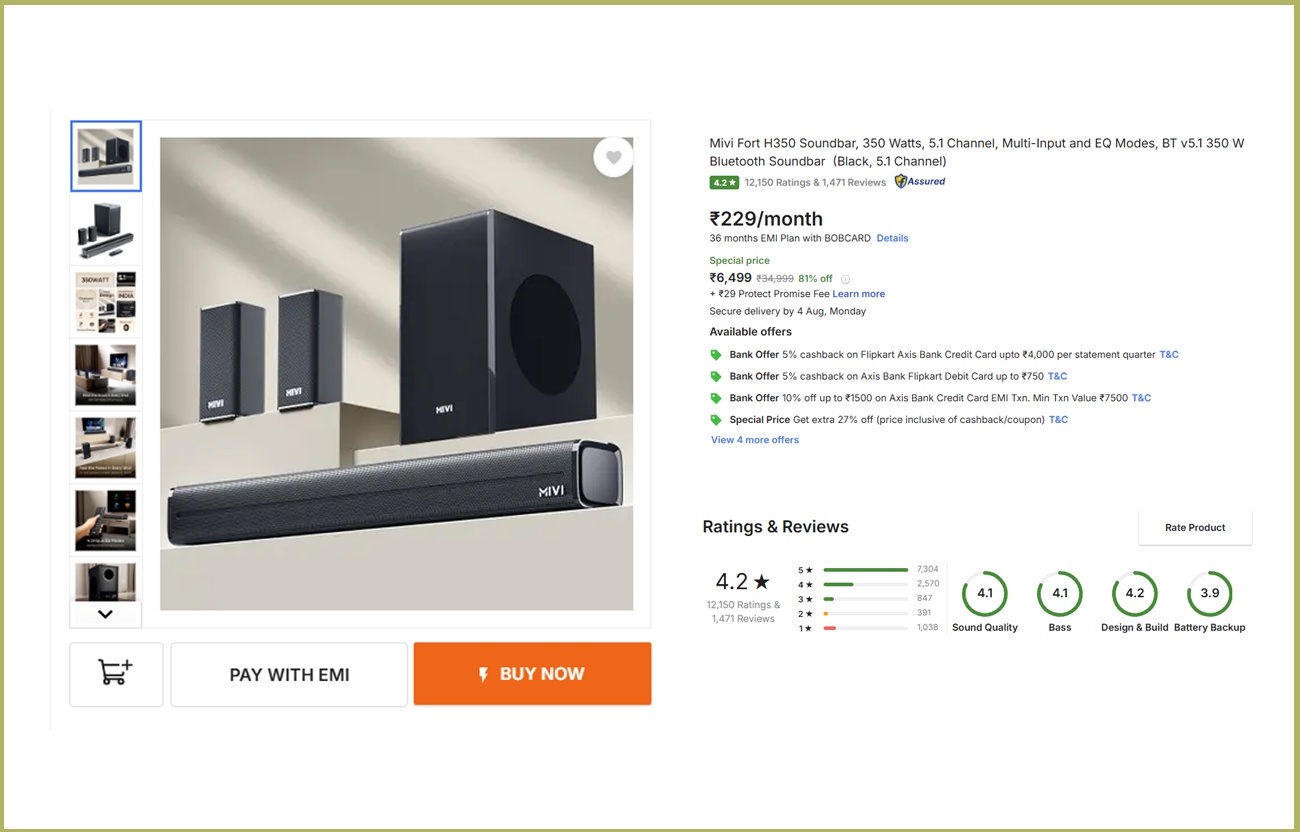Click the Flipkart Assured badge
1300x832 pixels.
[x=920, y=182]
